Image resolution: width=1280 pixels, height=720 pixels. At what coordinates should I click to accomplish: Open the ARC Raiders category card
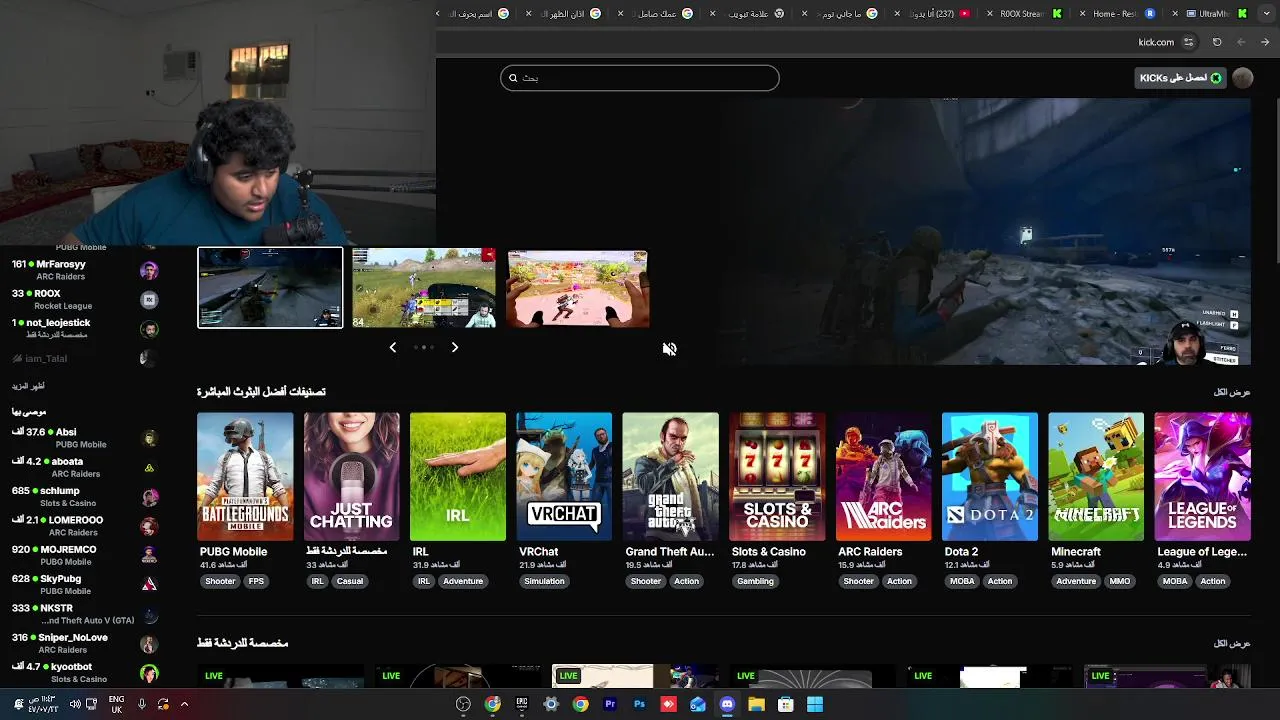[883, 477]
